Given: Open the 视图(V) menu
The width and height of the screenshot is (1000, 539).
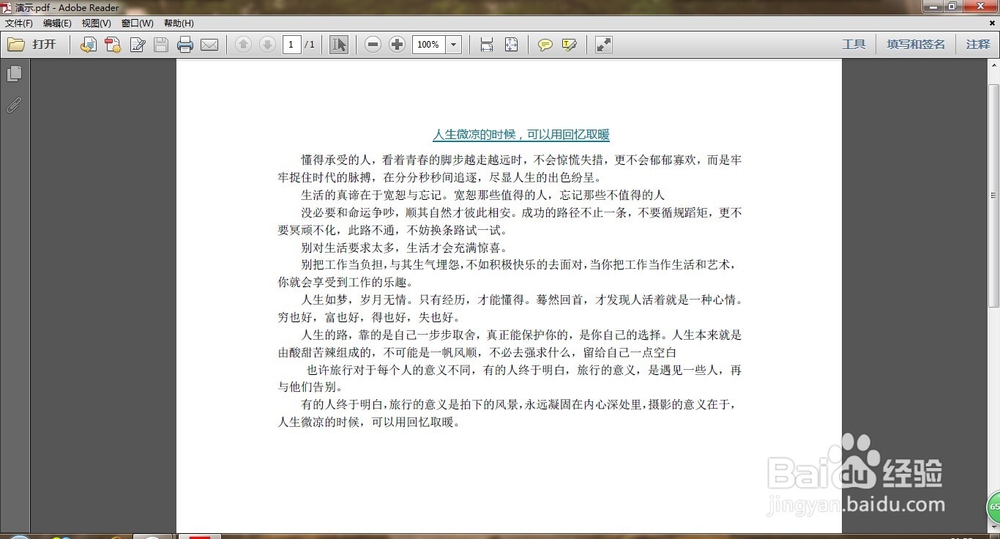Looking at the screenshot, I should (x=96, y=23).
